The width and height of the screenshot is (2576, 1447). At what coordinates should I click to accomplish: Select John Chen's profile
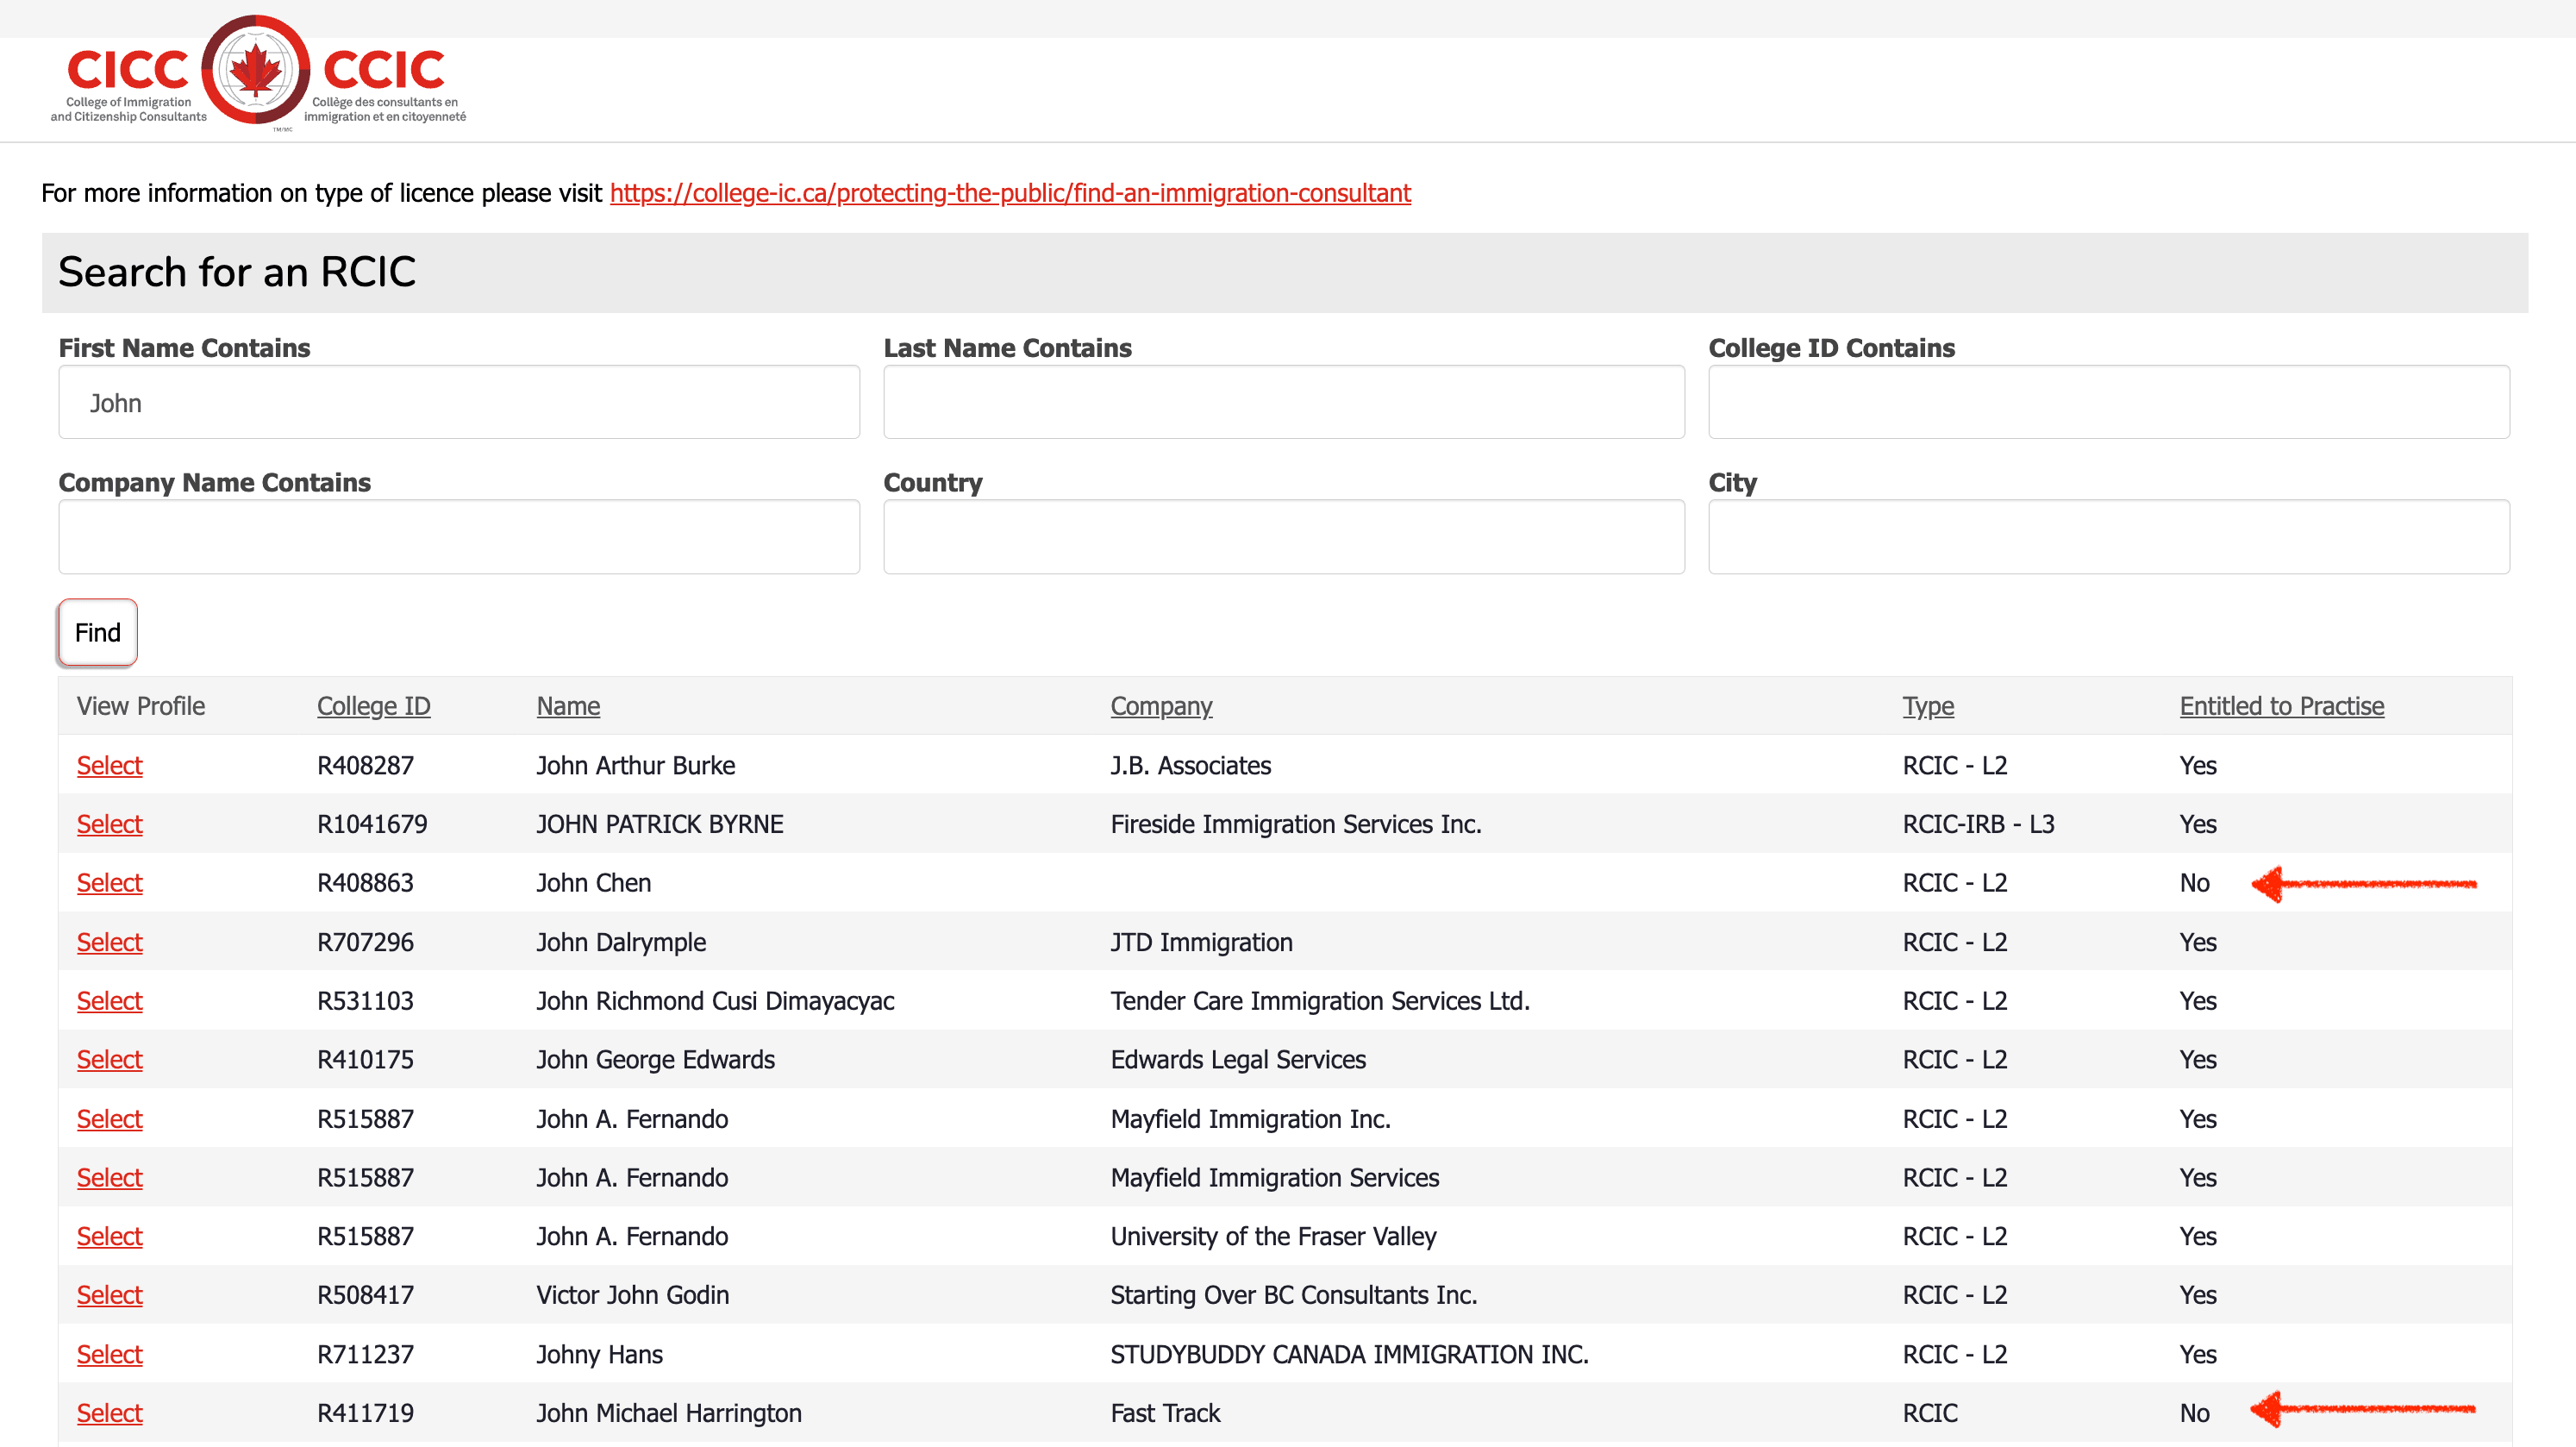pyautogui.click(x=109, y=882)
